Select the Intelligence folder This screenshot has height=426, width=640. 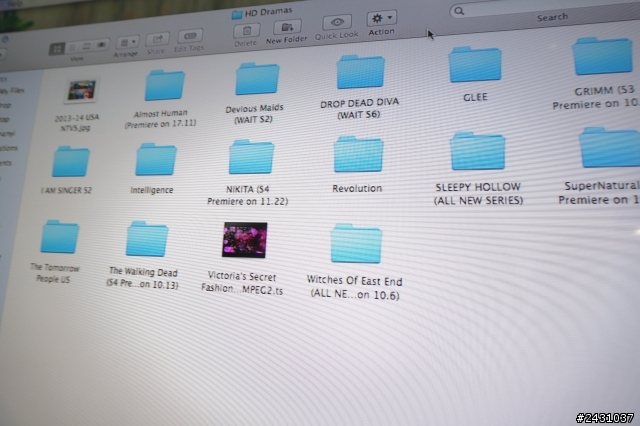(x=156, y=159)
